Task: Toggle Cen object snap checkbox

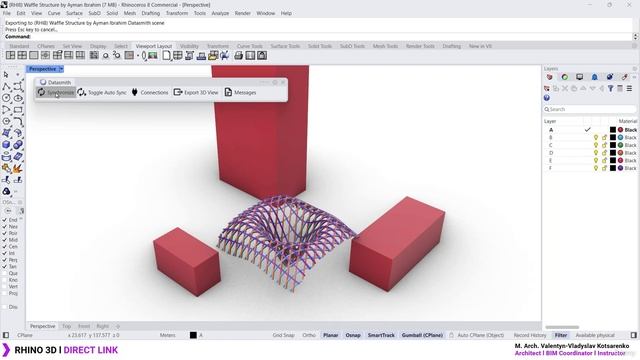Action: (x=5, y=247)
